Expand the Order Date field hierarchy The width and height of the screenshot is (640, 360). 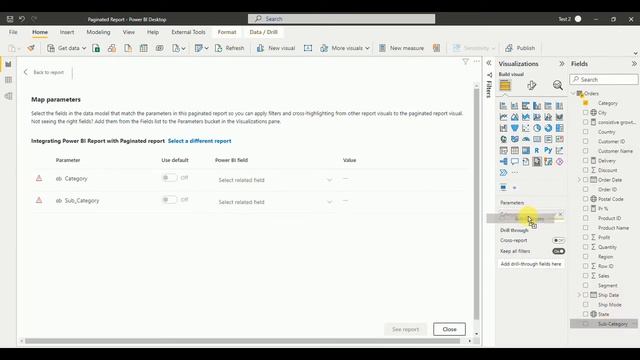(x=579, y=180)
